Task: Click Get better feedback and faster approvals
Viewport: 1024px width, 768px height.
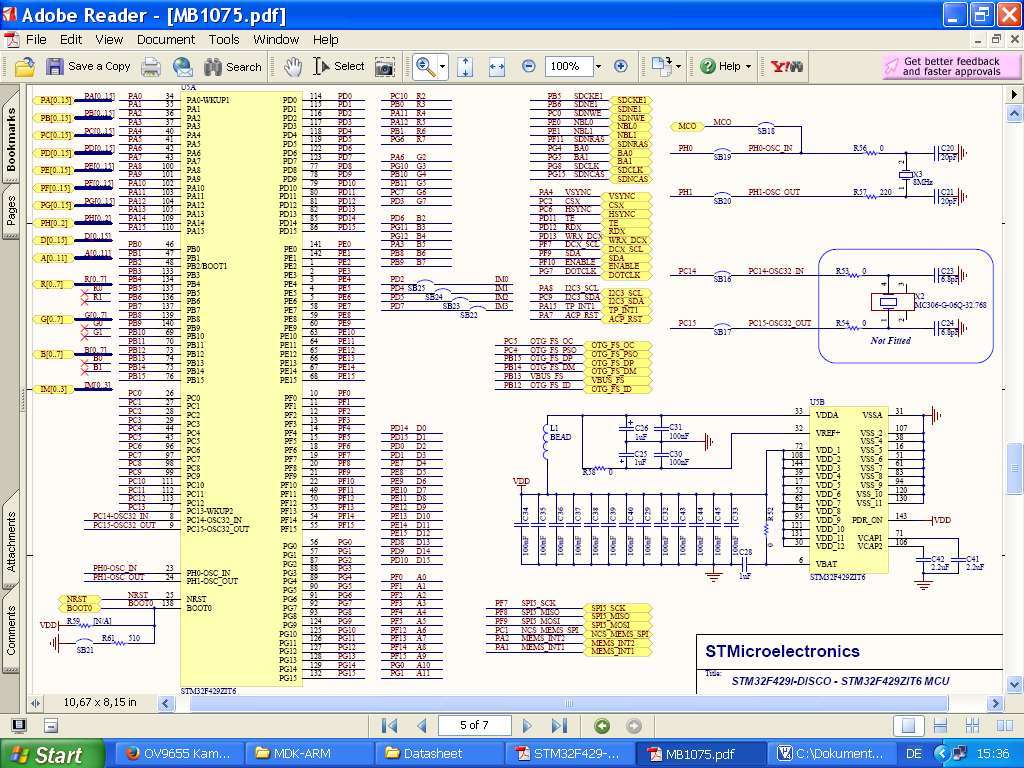Action: (950, 66)
